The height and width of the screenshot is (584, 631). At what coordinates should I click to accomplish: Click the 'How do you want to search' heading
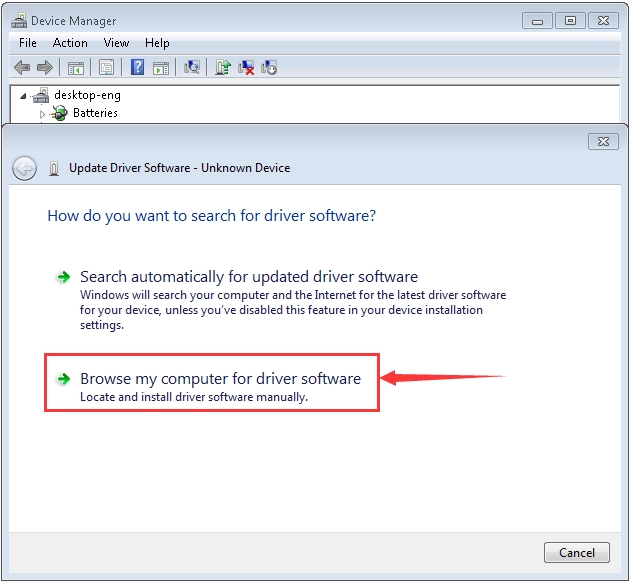tap(212, 216)
